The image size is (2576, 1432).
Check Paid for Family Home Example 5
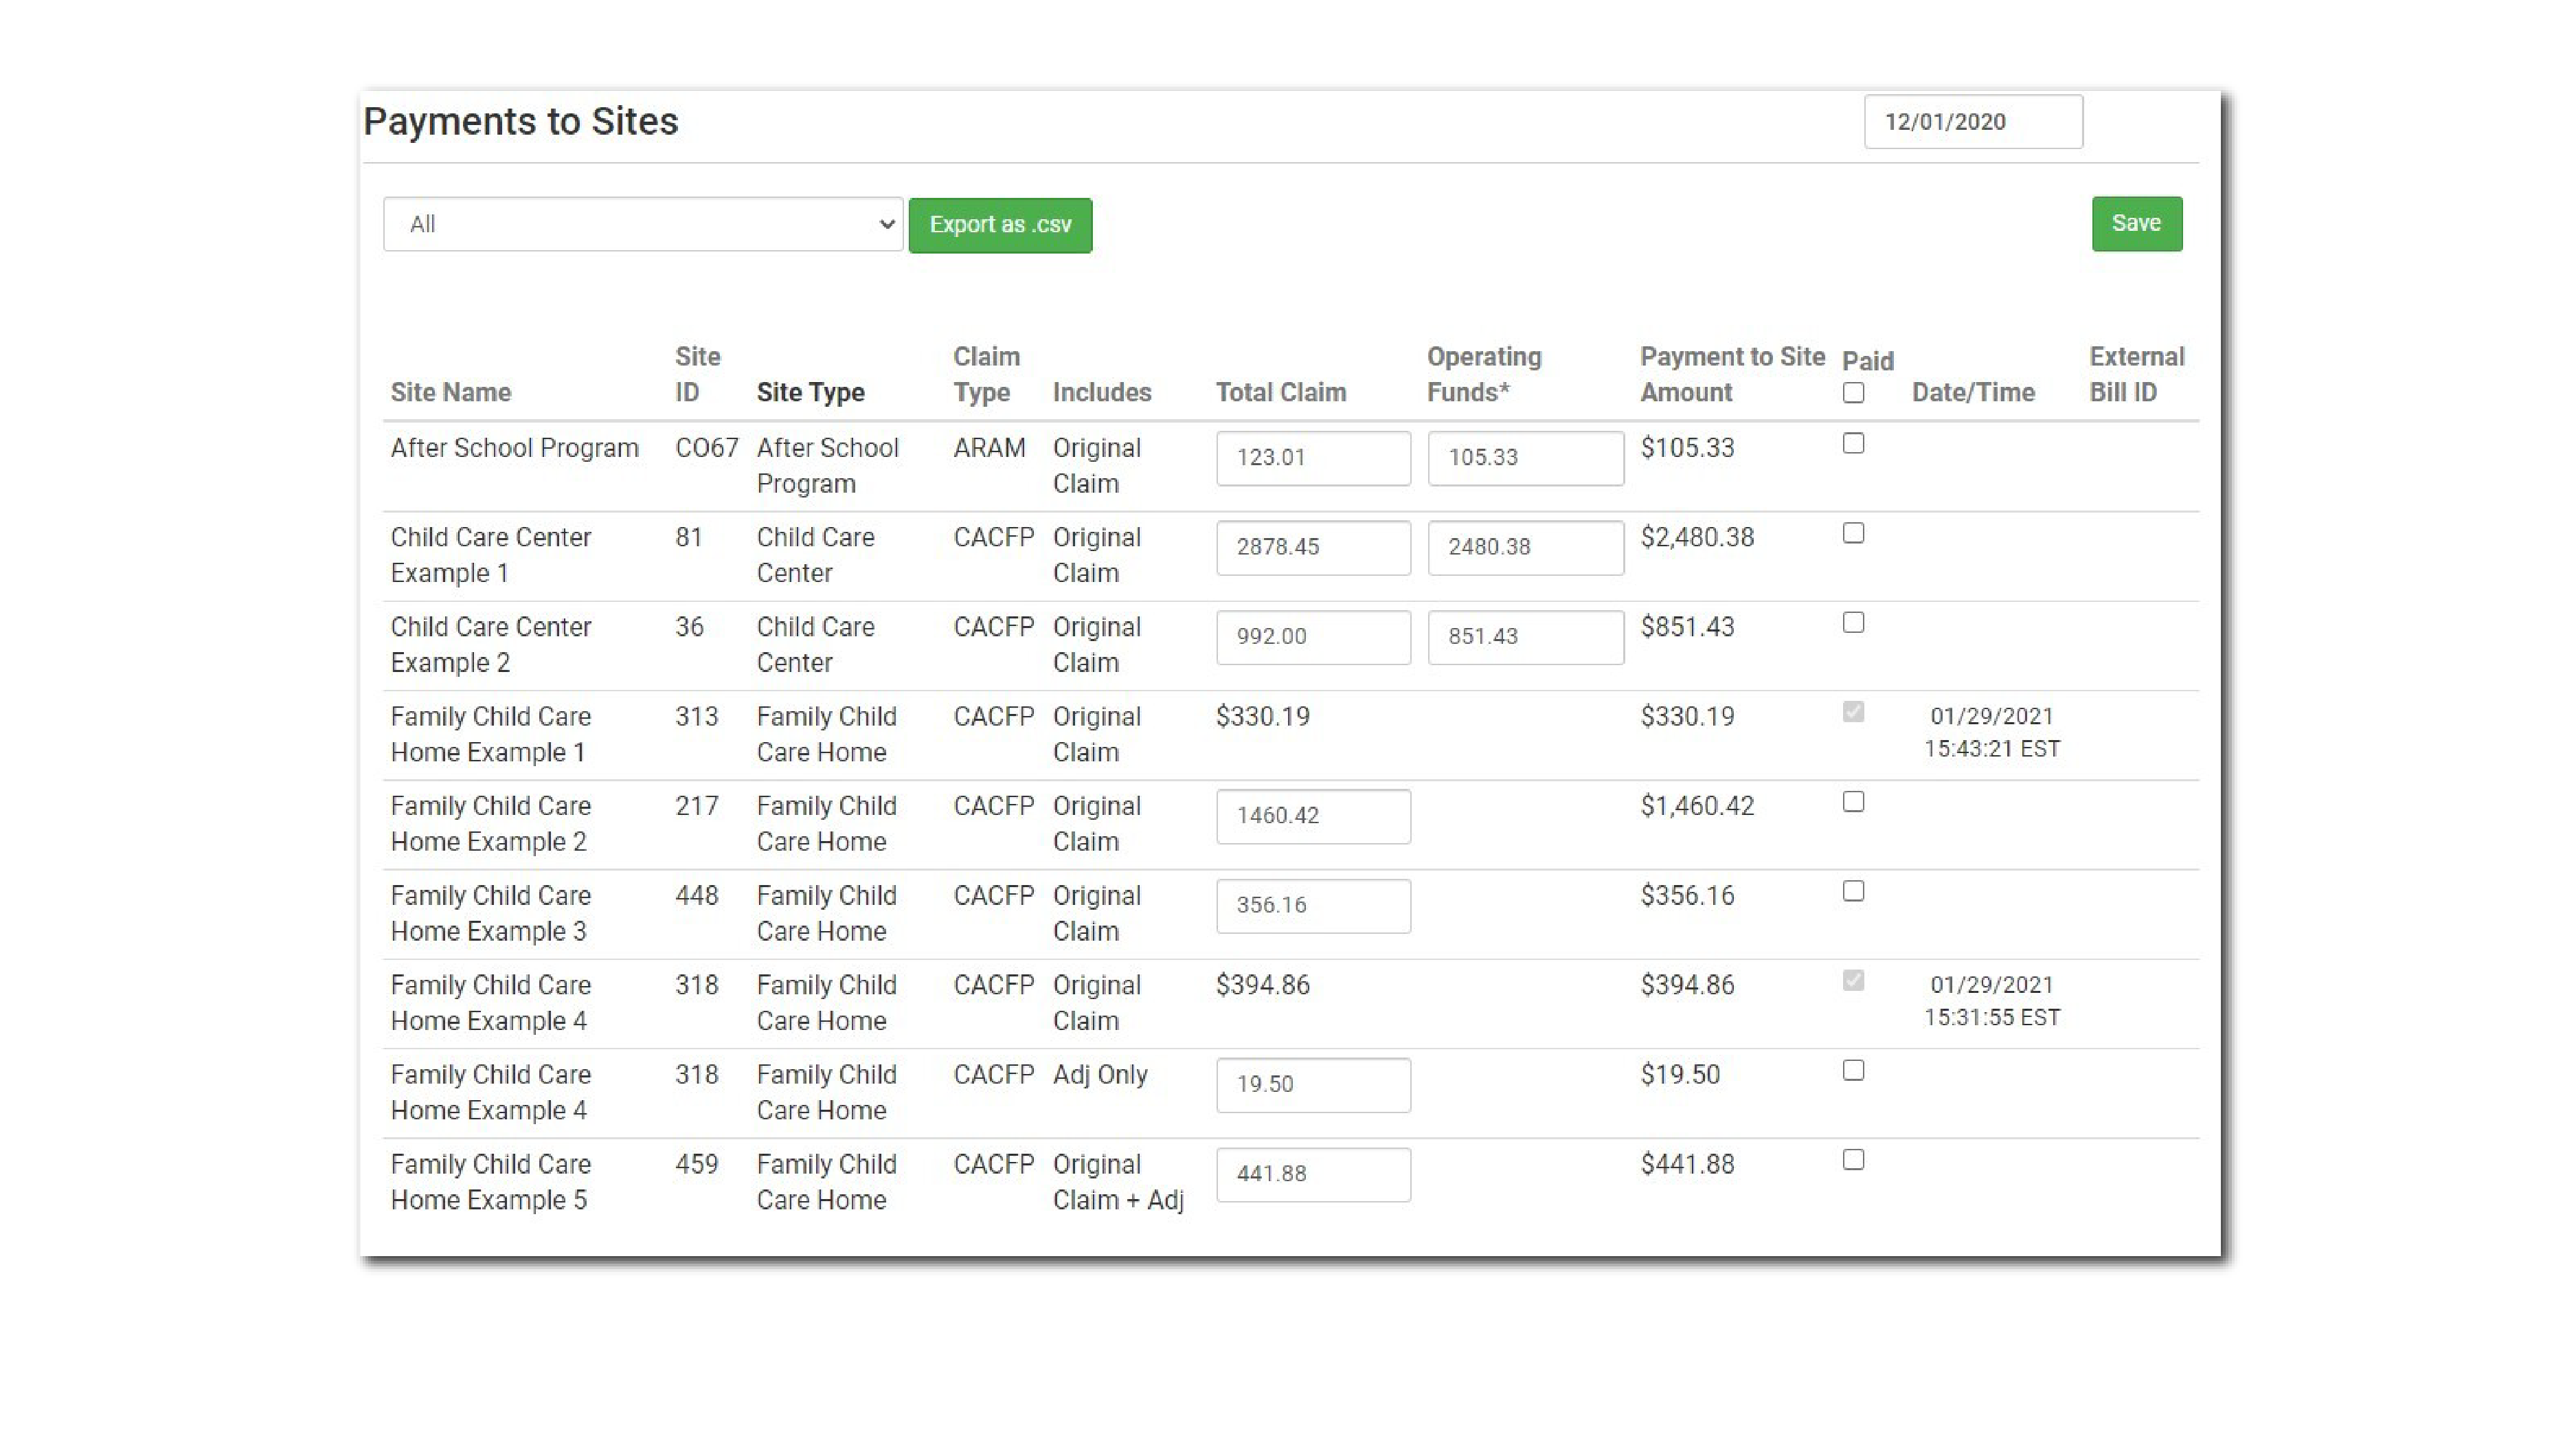[x=1853, y=1159]
